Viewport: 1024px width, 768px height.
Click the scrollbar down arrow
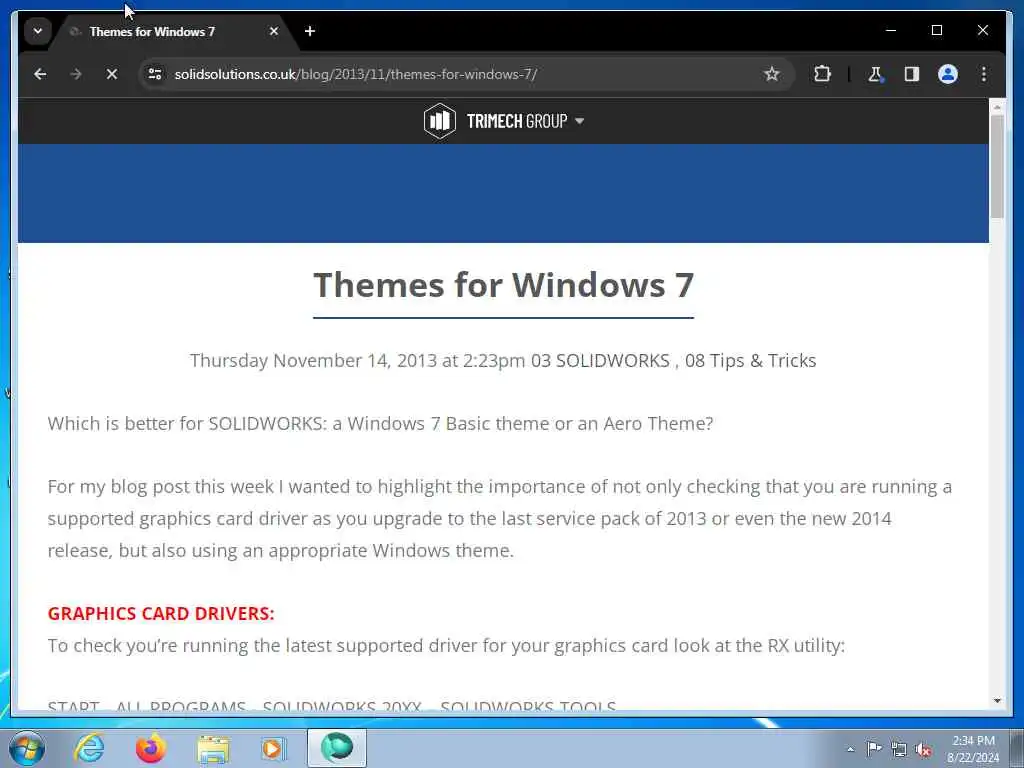pyautogui.click(x=997, y=701)
